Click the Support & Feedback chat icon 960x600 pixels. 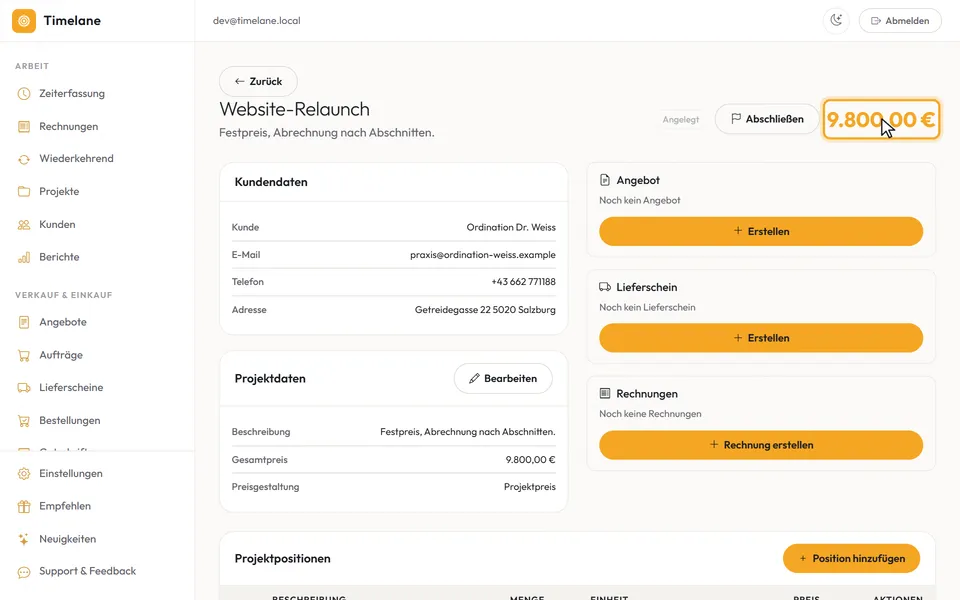click(24, 572)
